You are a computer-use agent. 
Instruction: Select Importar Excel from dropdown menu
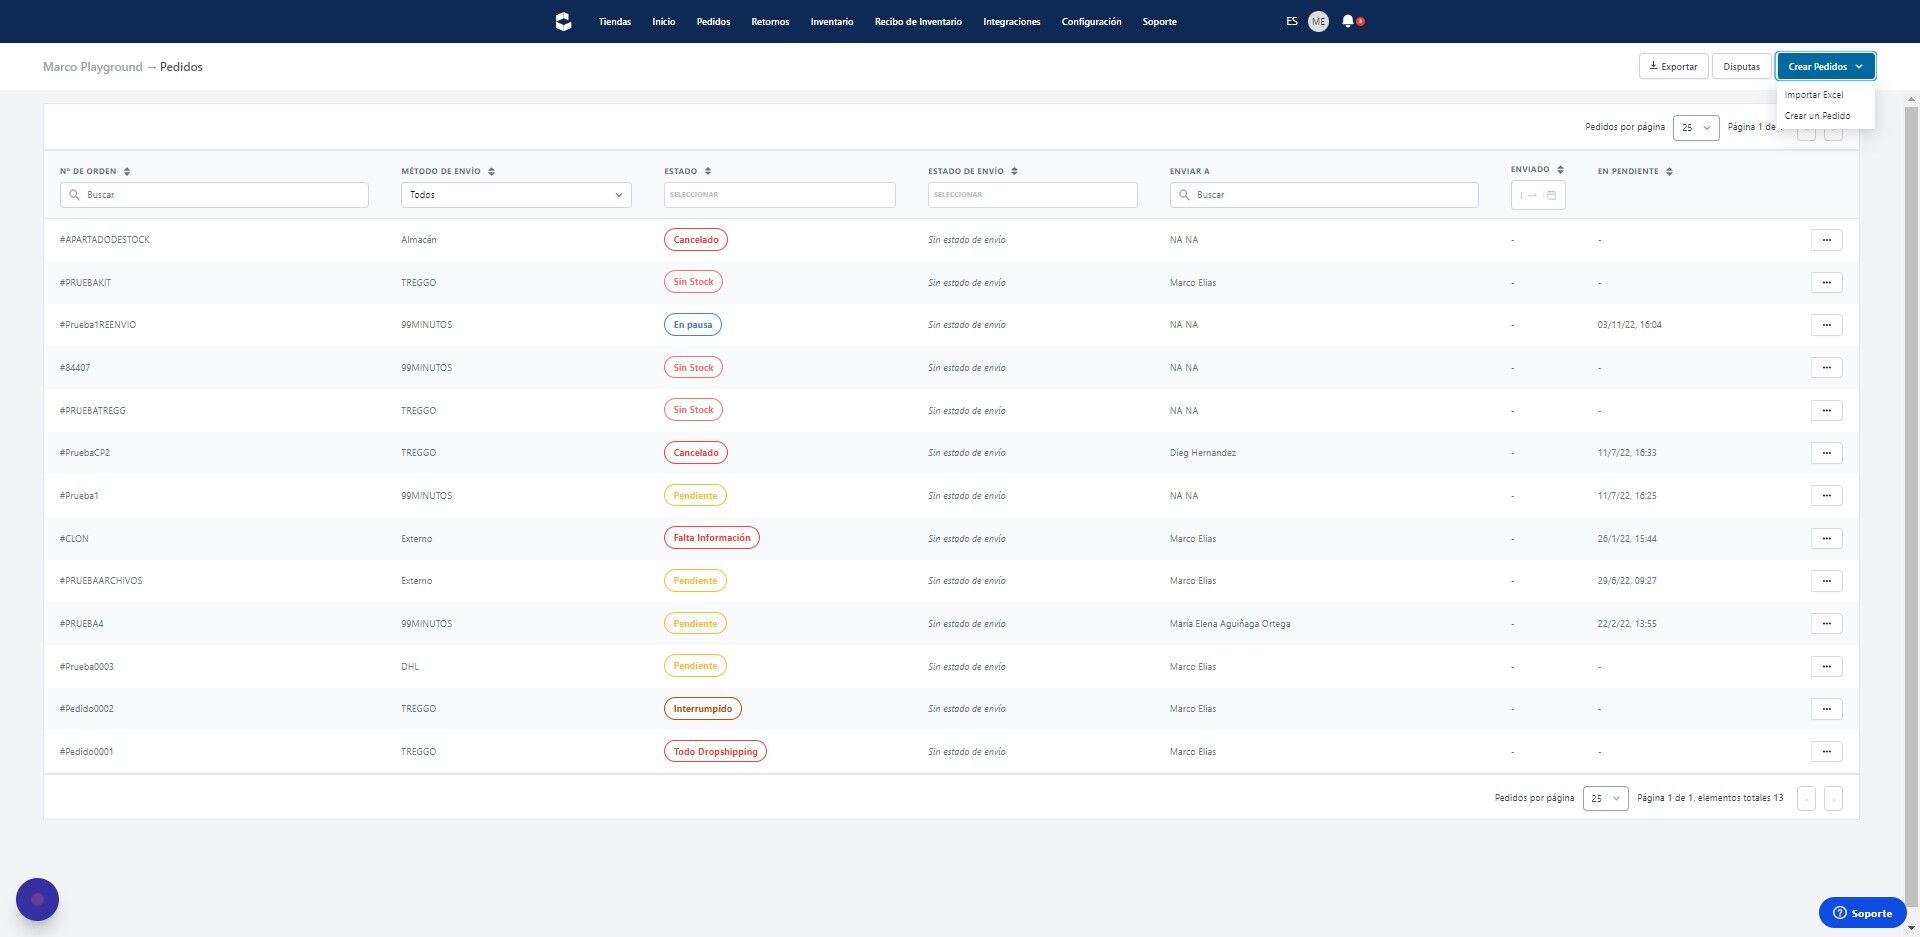[x=1814, y=95]
